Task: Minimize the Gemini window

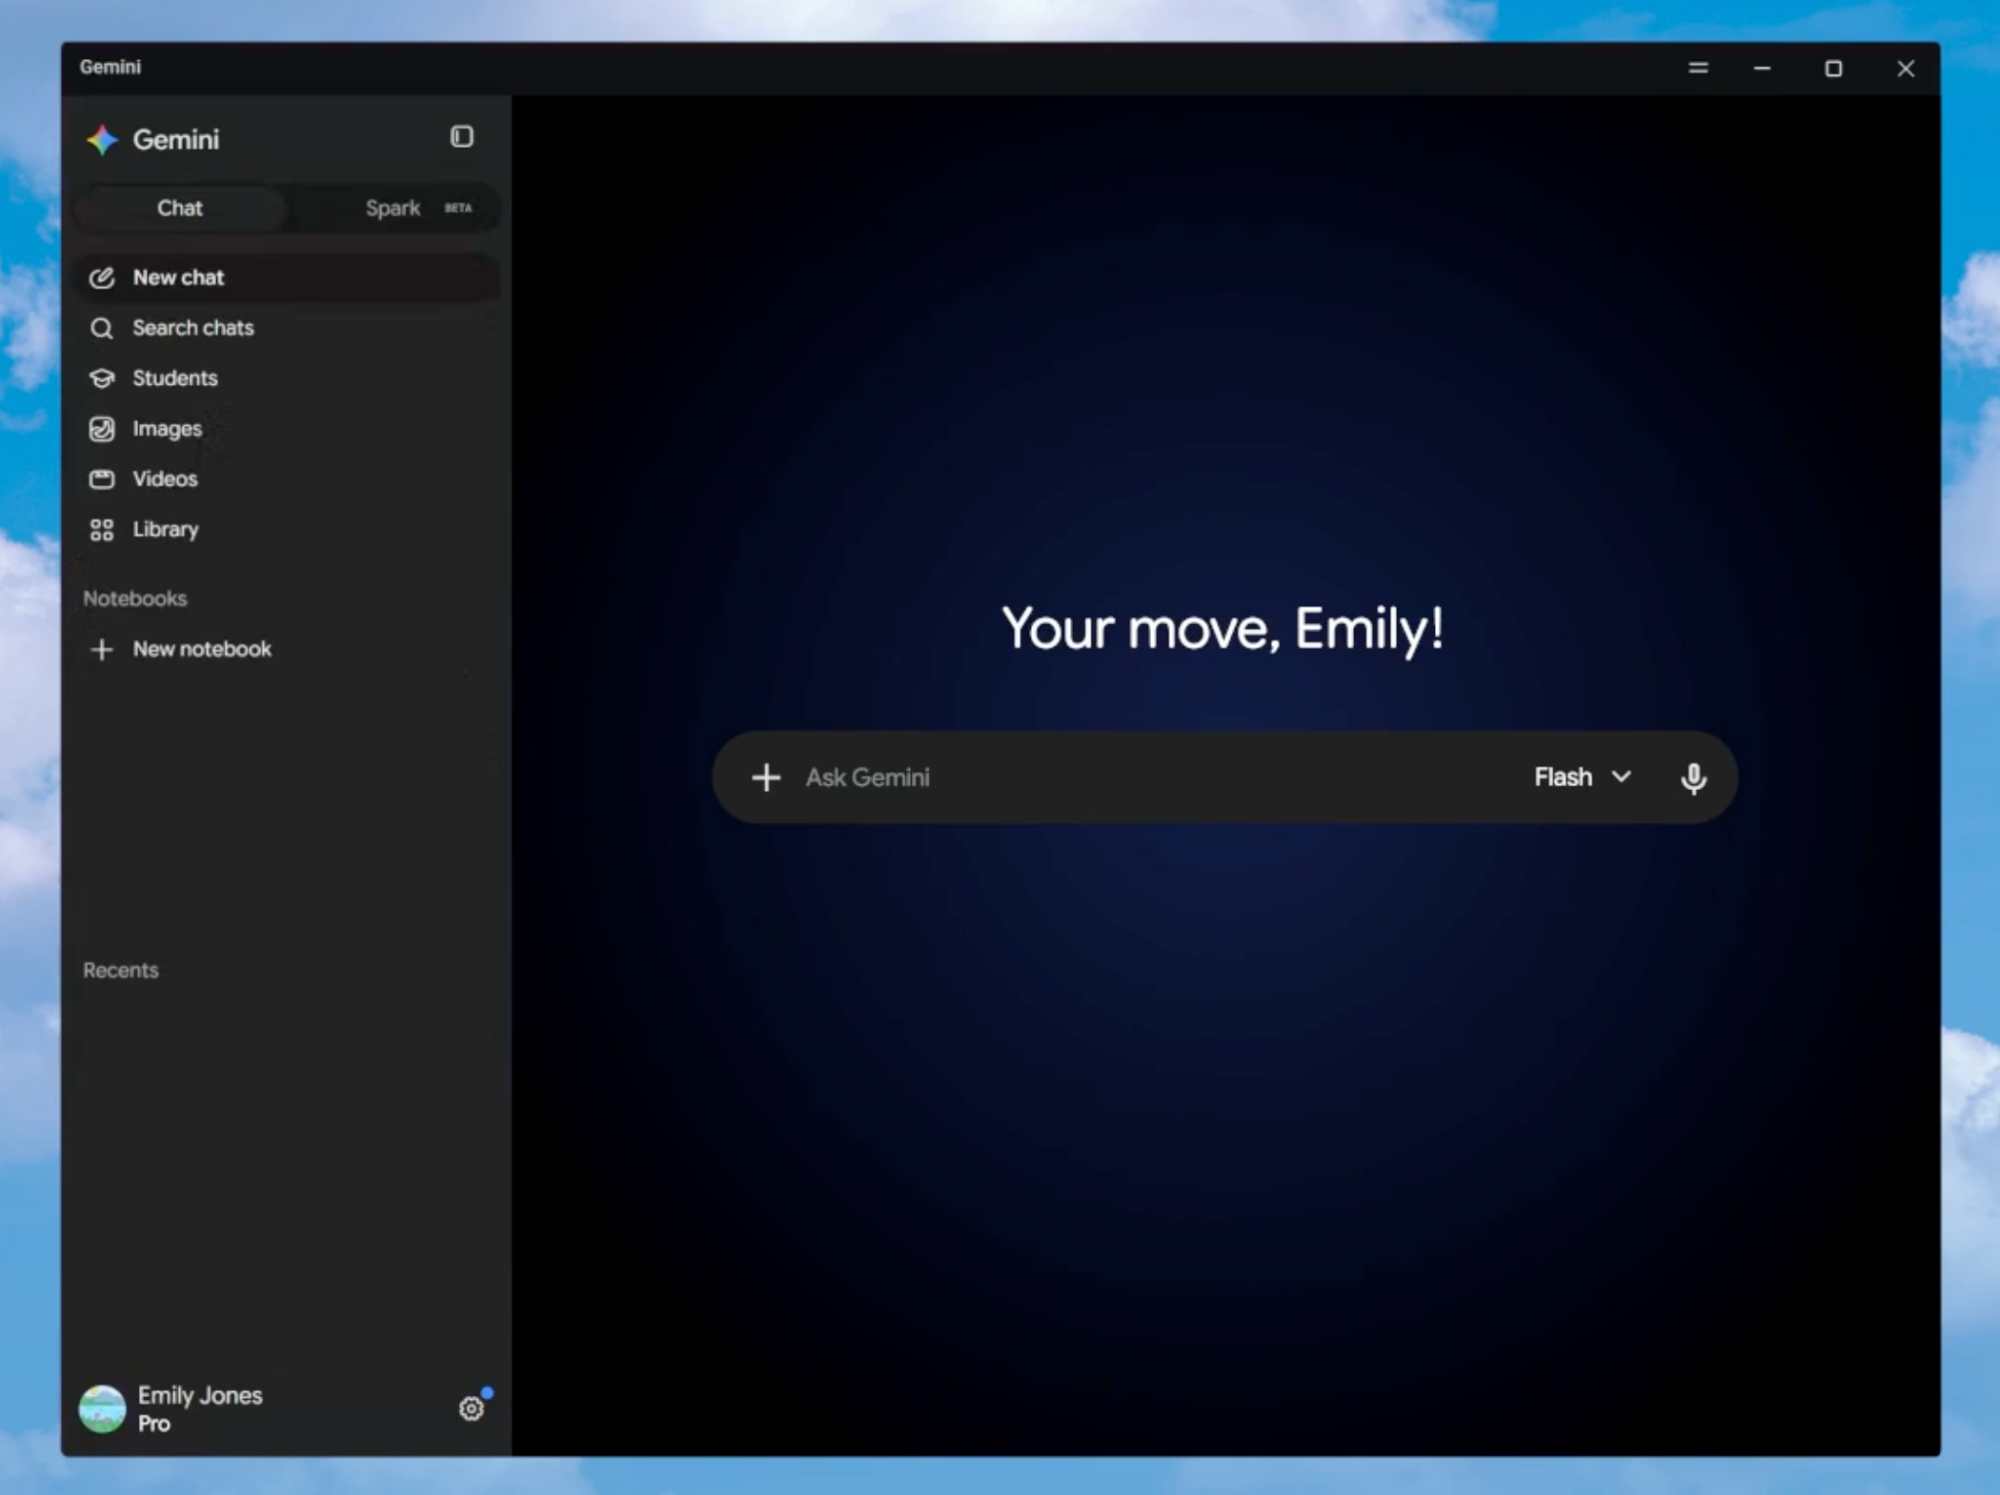Action: coord(1762,68)
